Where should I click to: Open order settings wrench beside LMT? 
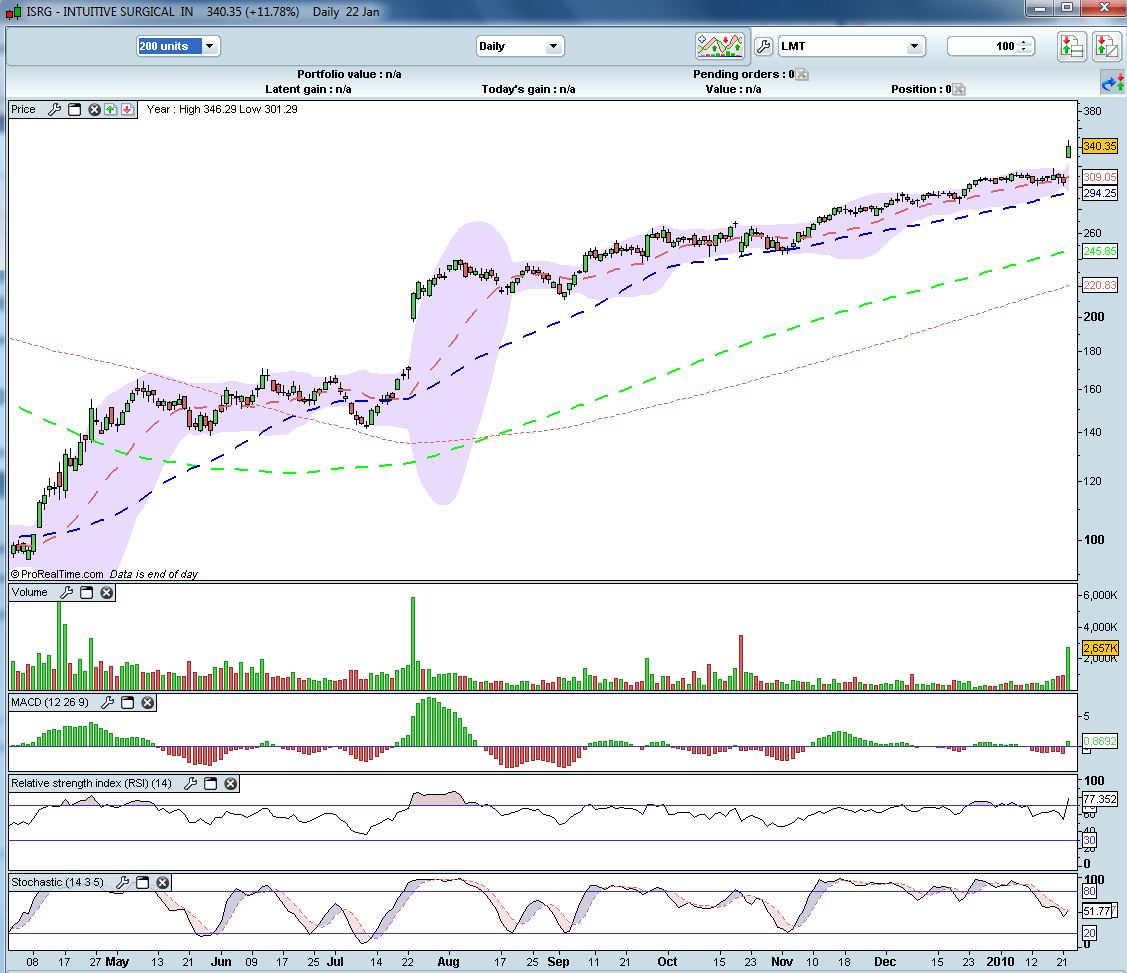pyautogui.click(x=763, y=46)
